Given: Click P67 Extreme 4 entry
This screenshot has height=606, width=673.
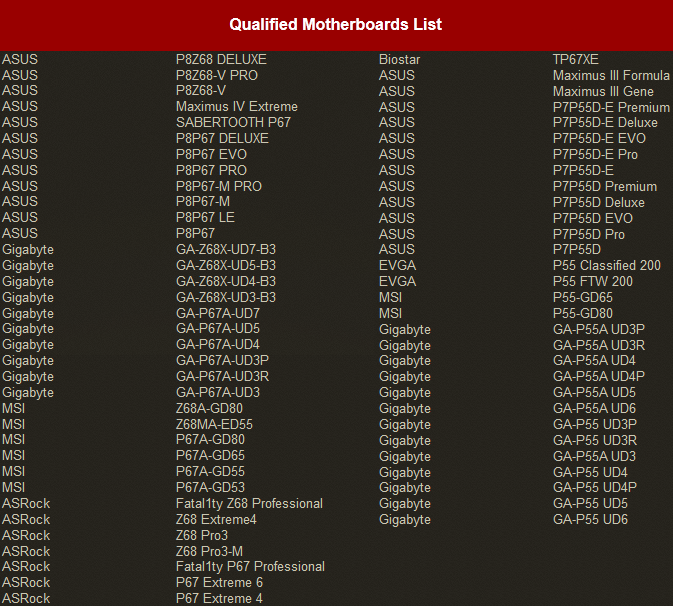Looking at the screenshot, I should (x=219, y=598).
